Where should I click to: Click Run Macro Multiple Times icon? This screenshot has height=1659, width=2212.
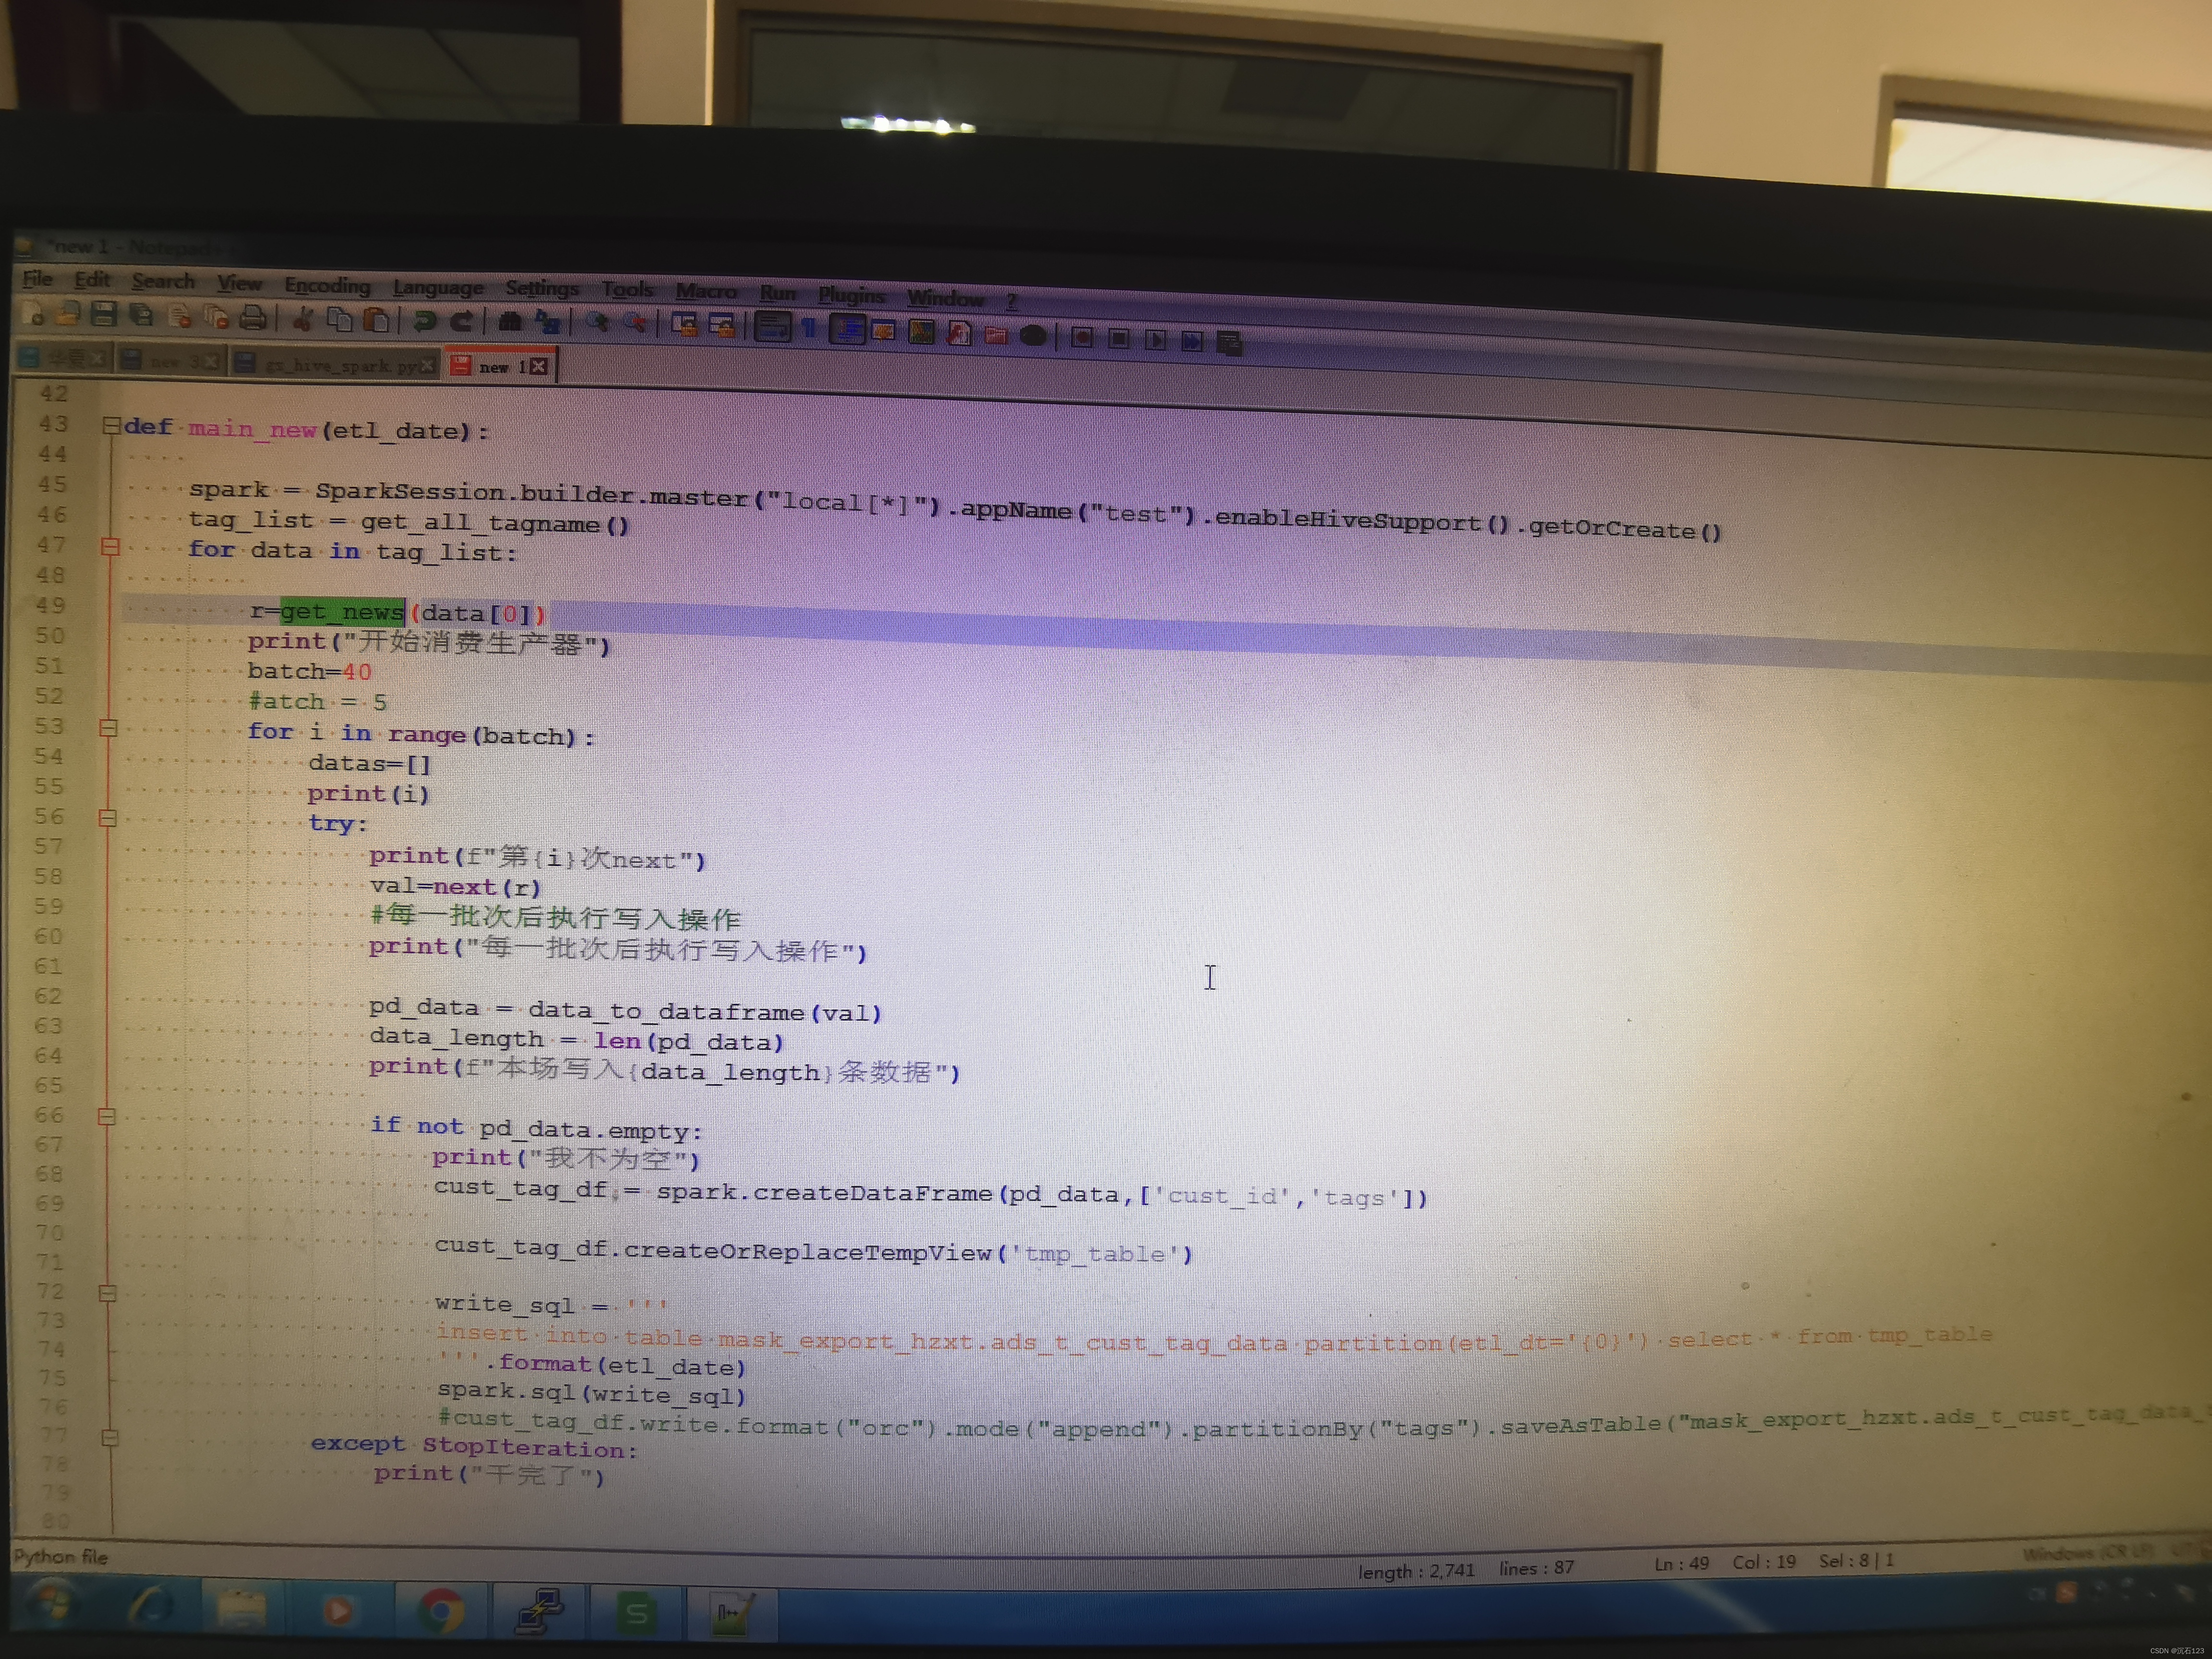(x=1192, y=341)
